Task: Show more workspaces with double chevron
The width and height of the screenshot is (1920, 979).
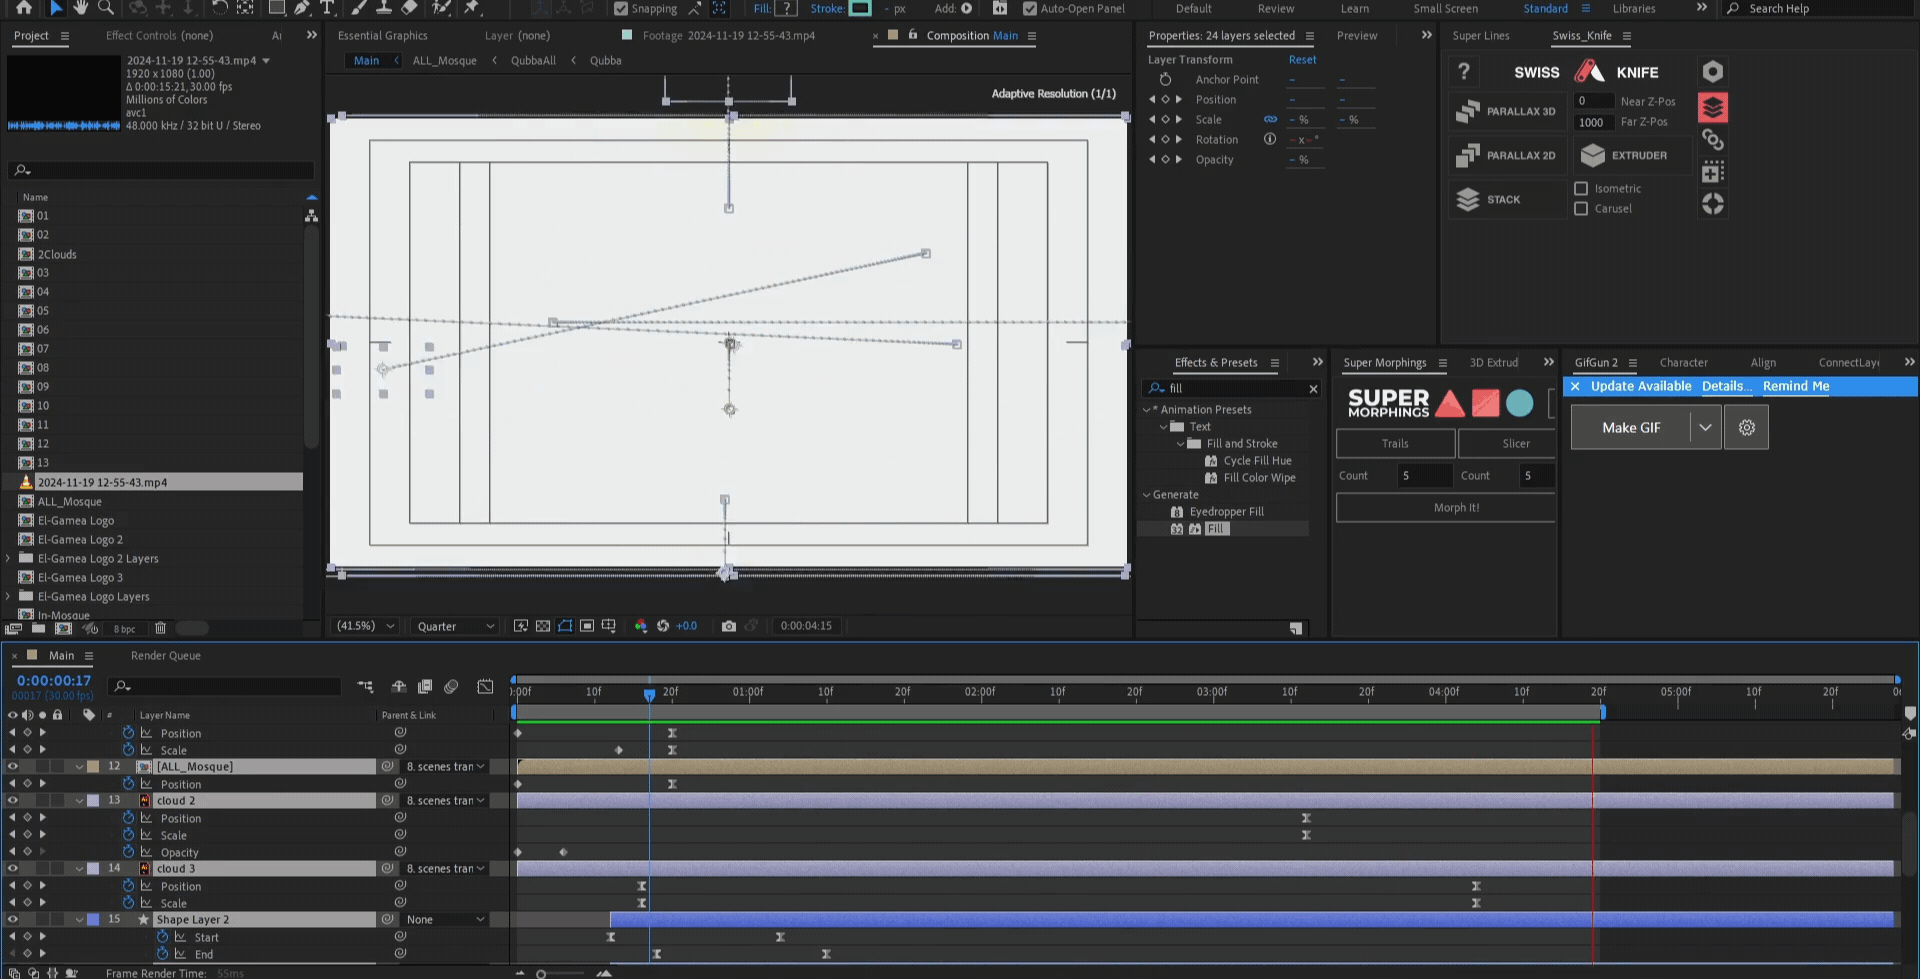Action: [x=1701, y=8]
